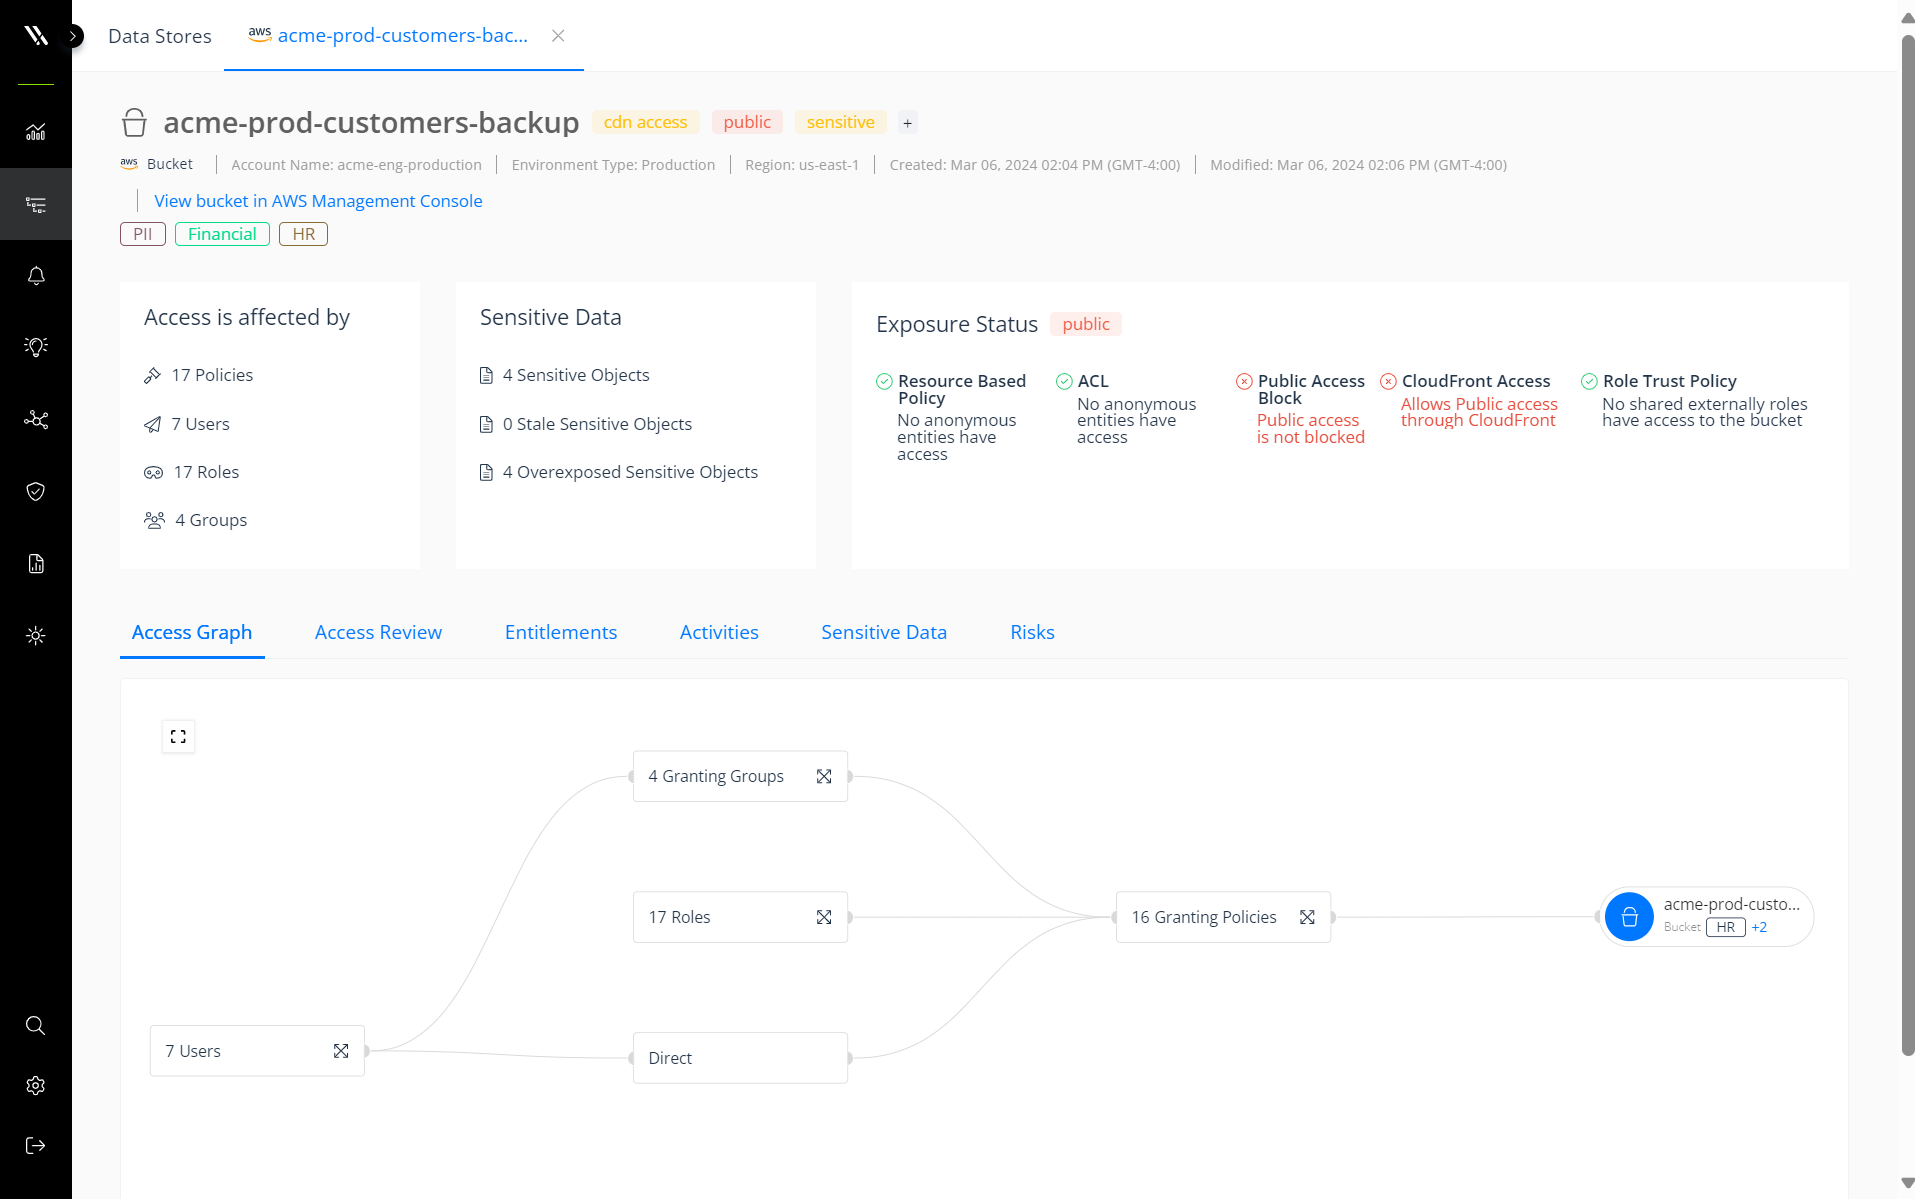The height and width of the screenshot is (1199, 1915).
Task: Click 'Allows Public access through CloudFront' text
Action: pyautogui.click(x=1479, y=412)
